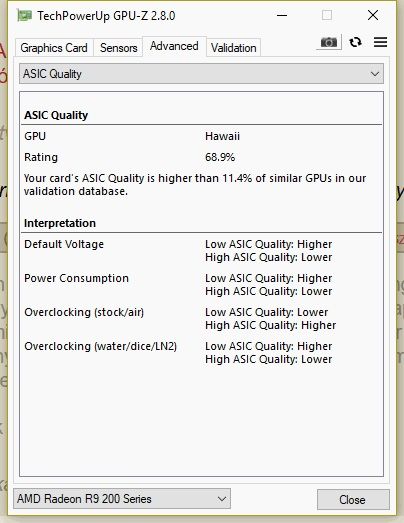Select the Overclocking (stock/air) row

click(x=203, y=319)
